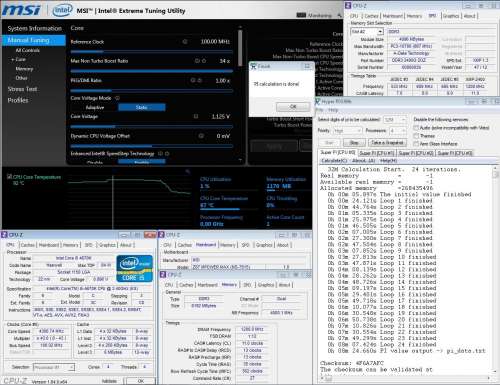This screenshot has height=385, width=500.
Task: Check the Audio service option in HyperPI
Action: pos(416,128)
